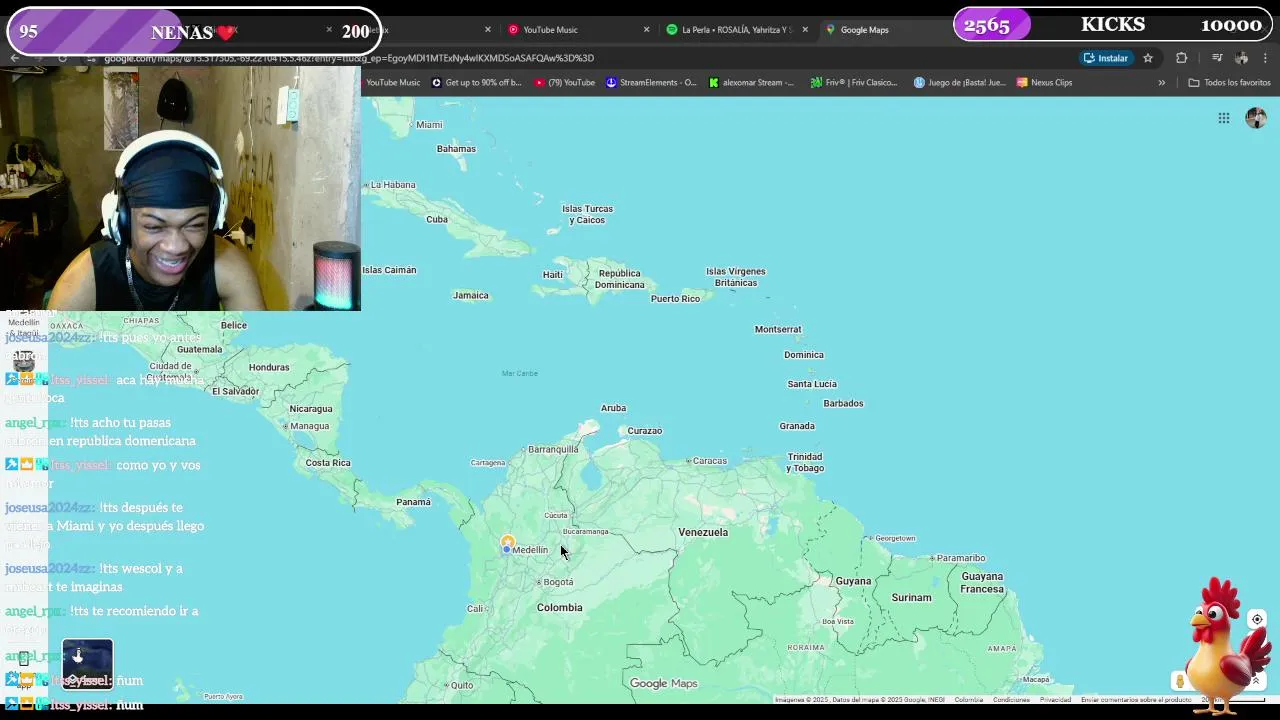Image resolution: width=1280 pixels, height=720 pixels.
Task: Expand the map layers chevron panel
Action: [x=1256, y=681]
